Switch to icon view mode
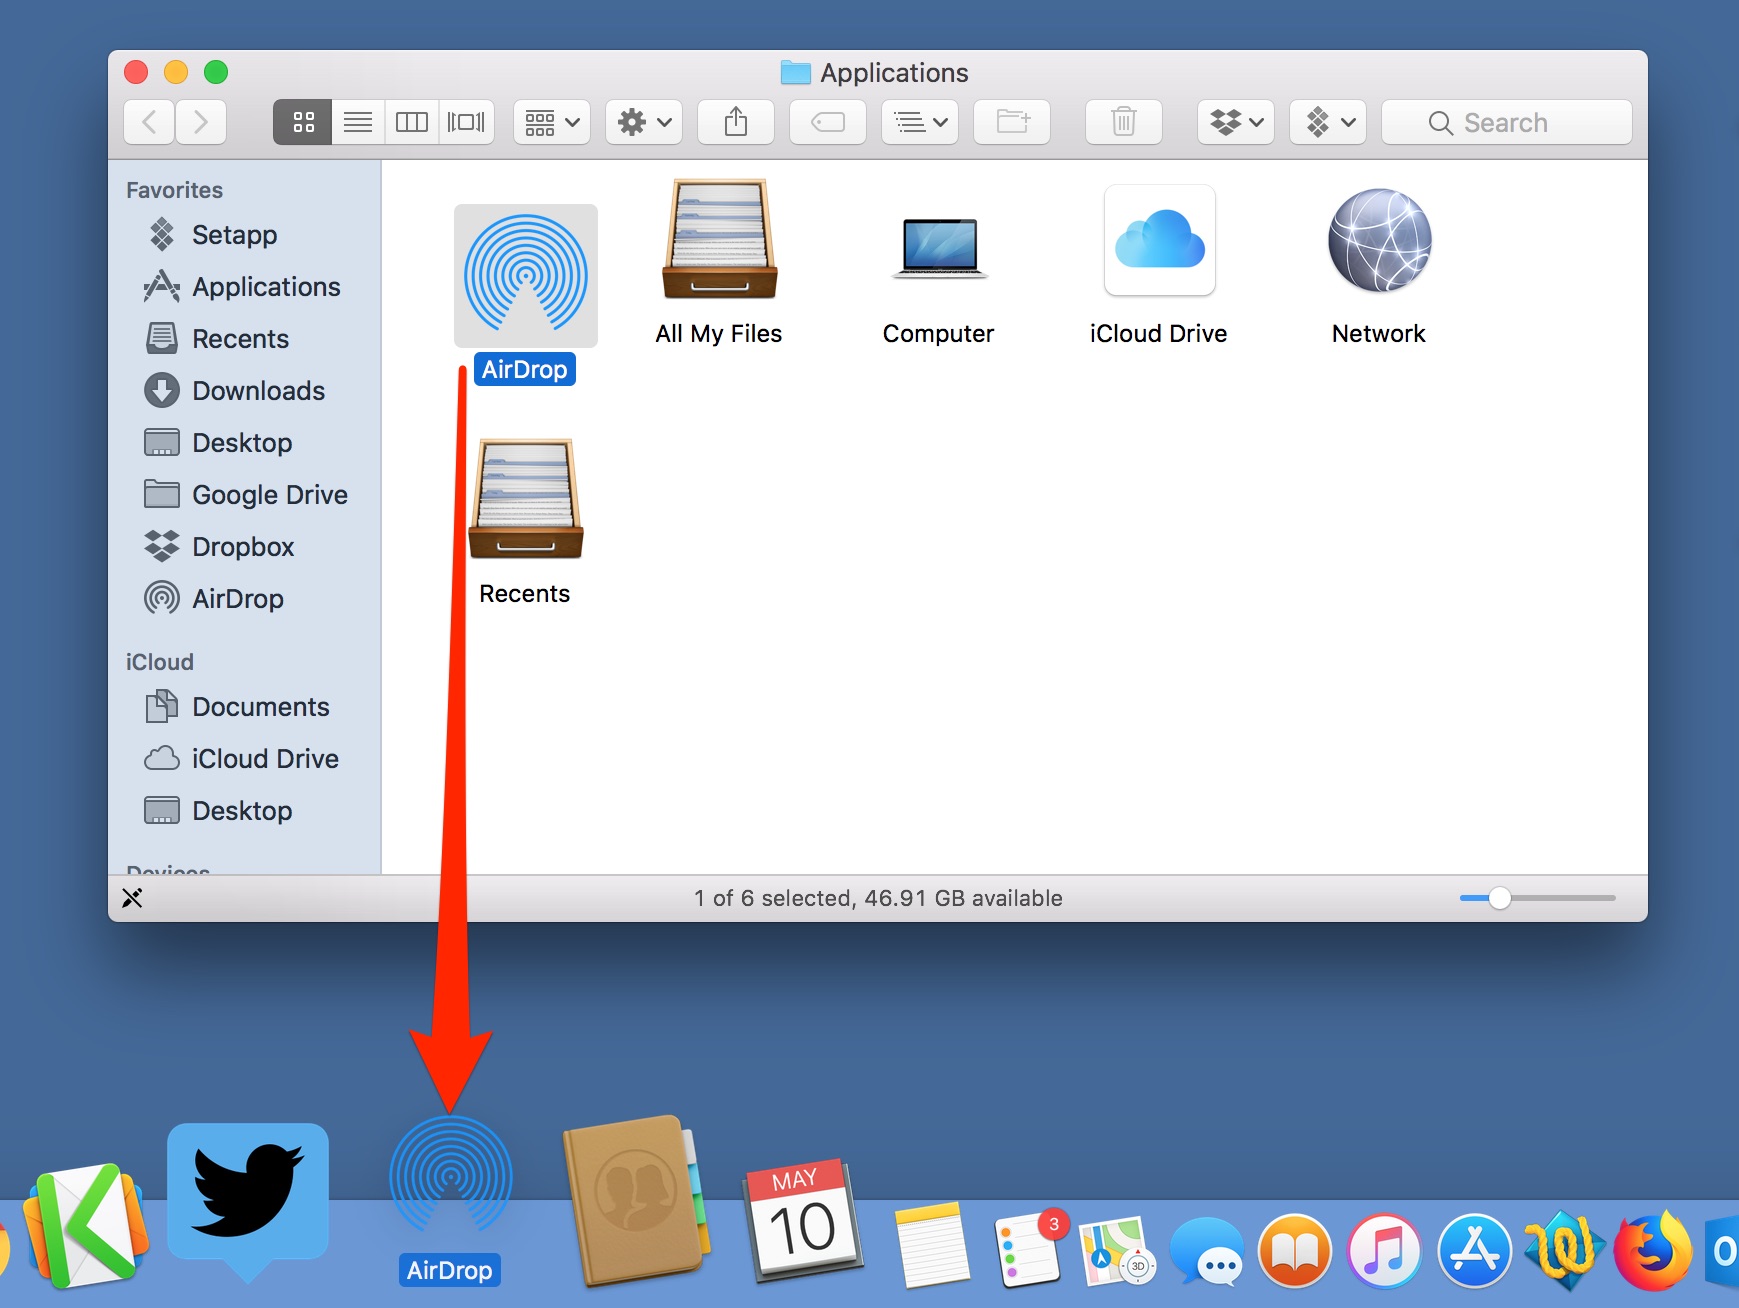Viewport: 1739px width, 1308px height. point(303,122)
